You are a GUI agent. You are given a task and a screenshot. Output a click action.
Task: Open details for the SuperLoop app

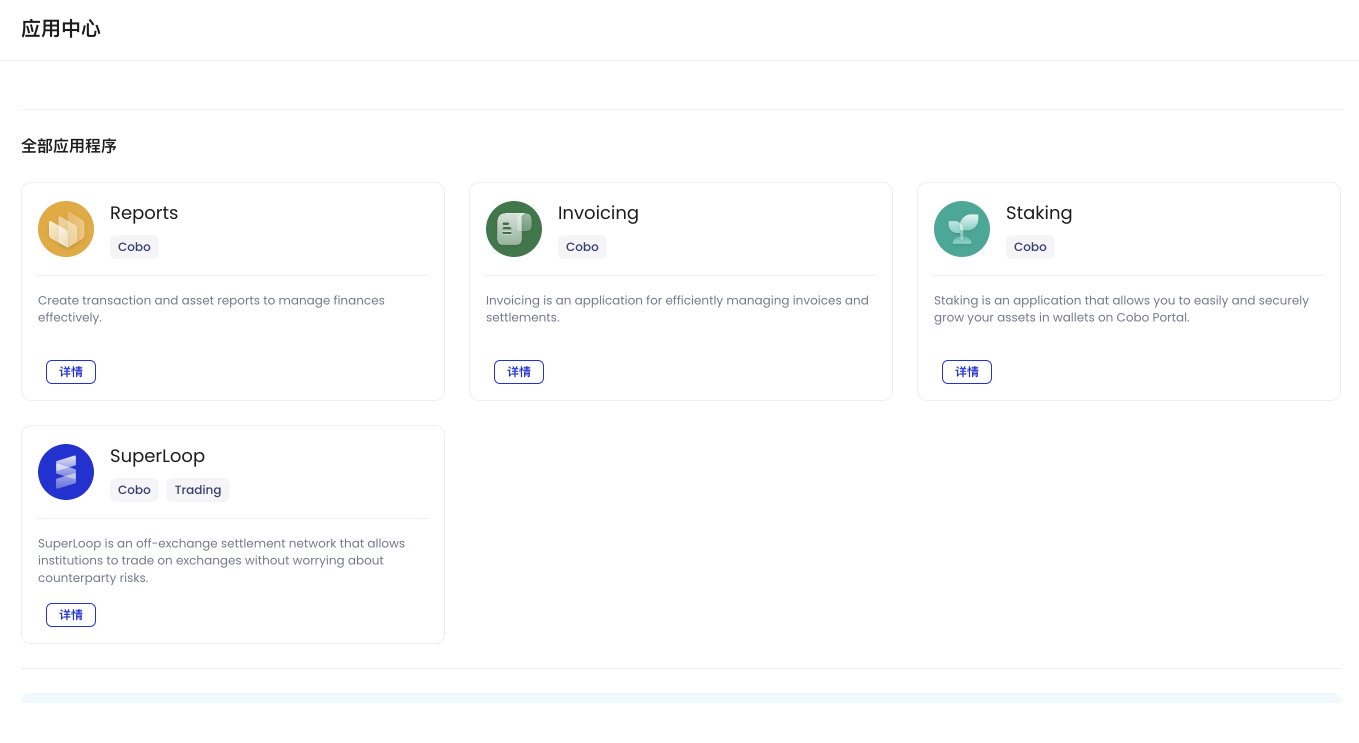point(71,615)
